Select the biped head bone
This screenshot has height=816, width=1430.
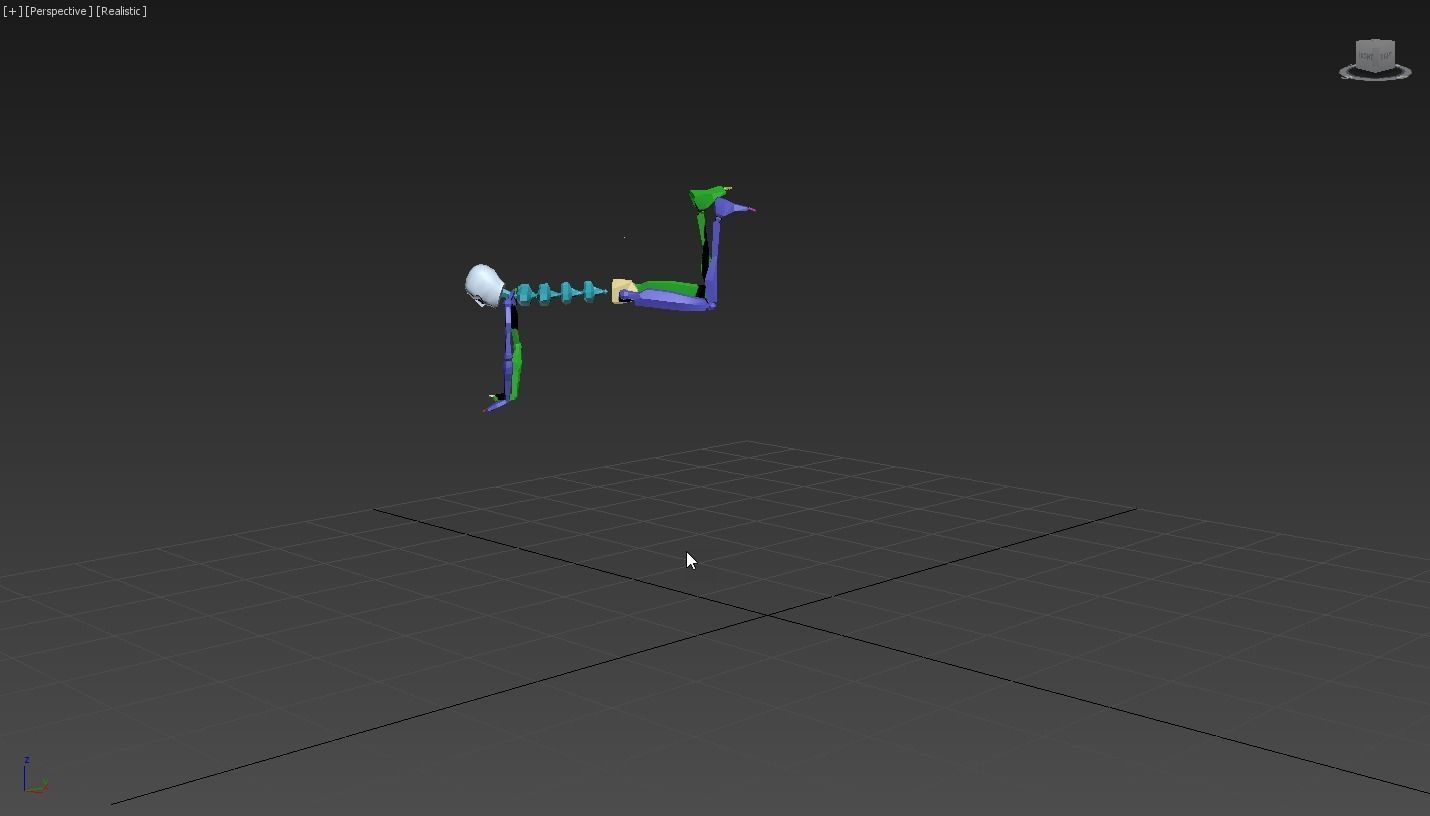[x=483, y=285]
